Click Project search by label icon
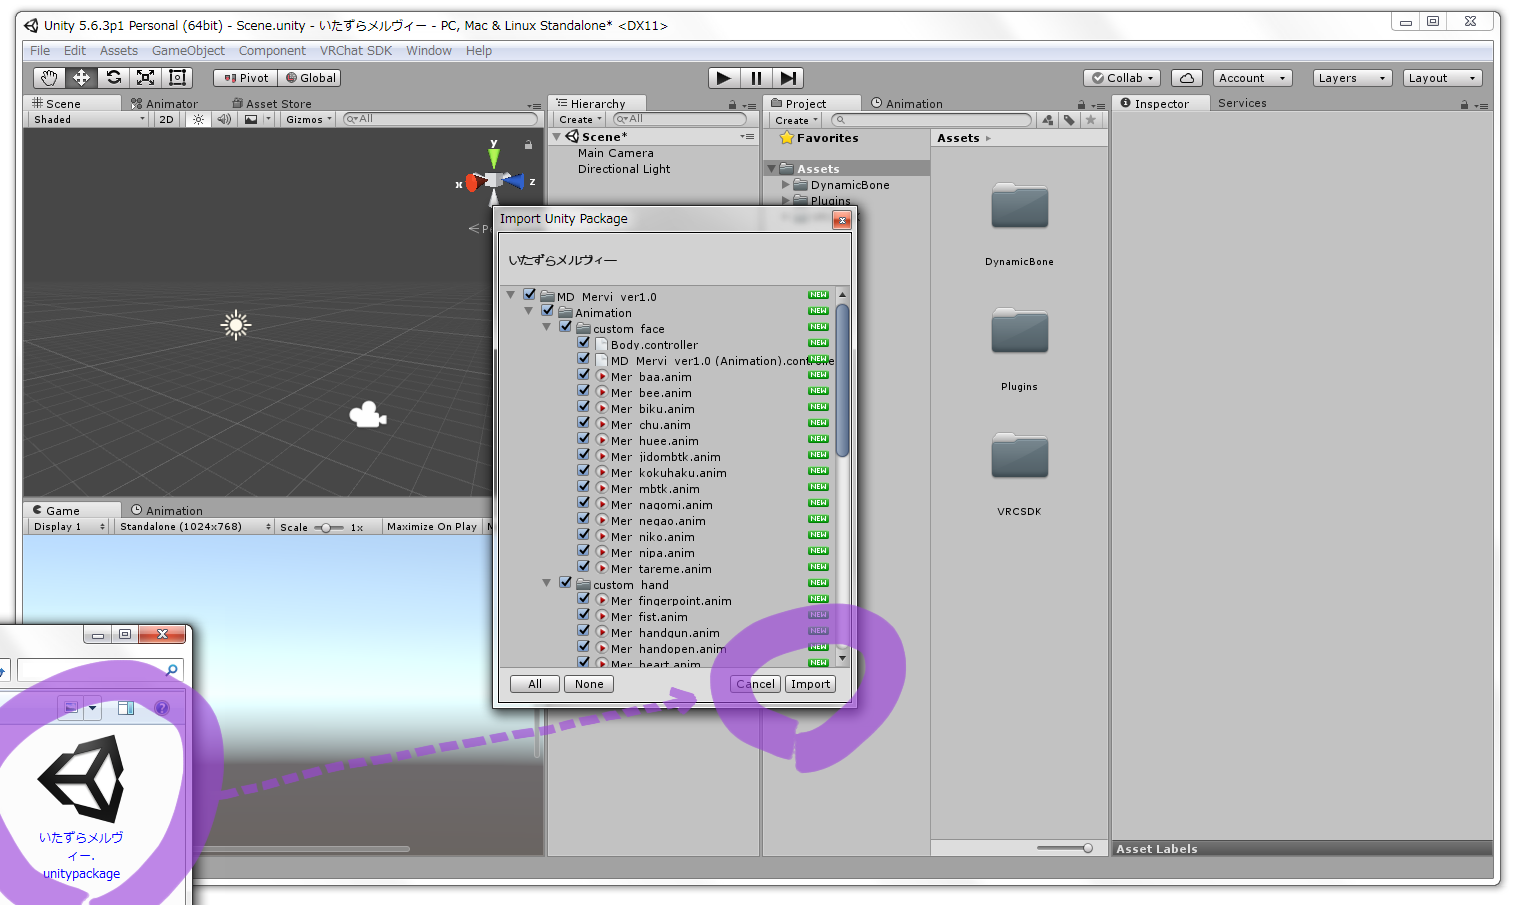The height and width of the screenshot is (905, 1516). [1069, 120]
